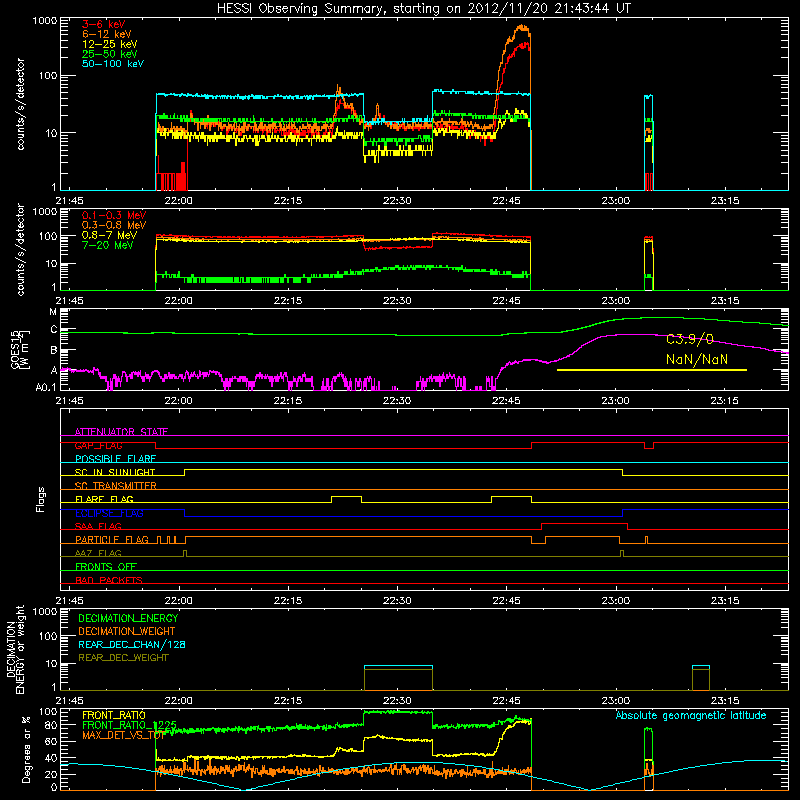The width and height of the screenshot is (800, 800).
Task: Click the DECIMATION_WEIGHT legend label
Action: (127, 631)
